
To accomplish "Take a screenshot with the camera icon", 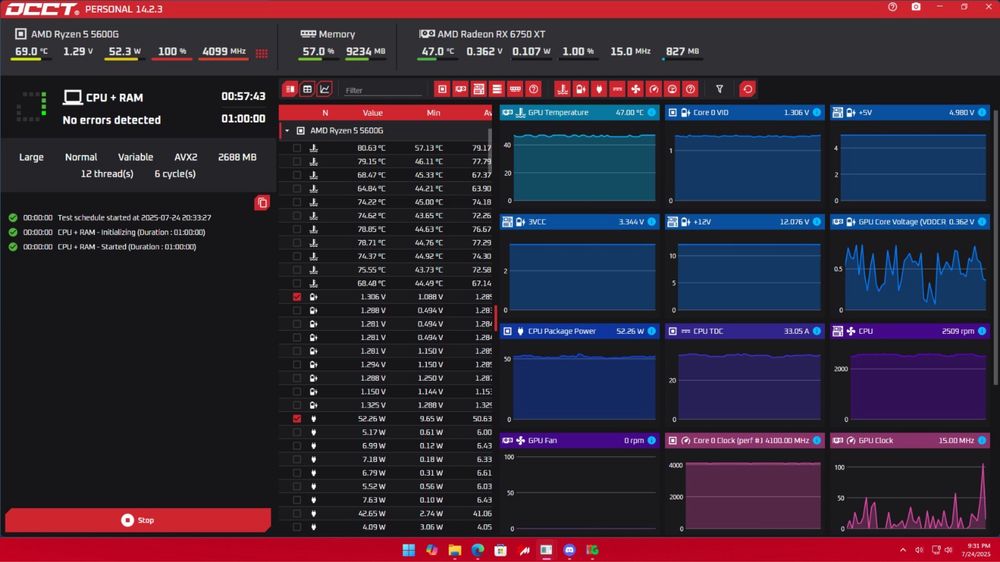I will 916,7.
